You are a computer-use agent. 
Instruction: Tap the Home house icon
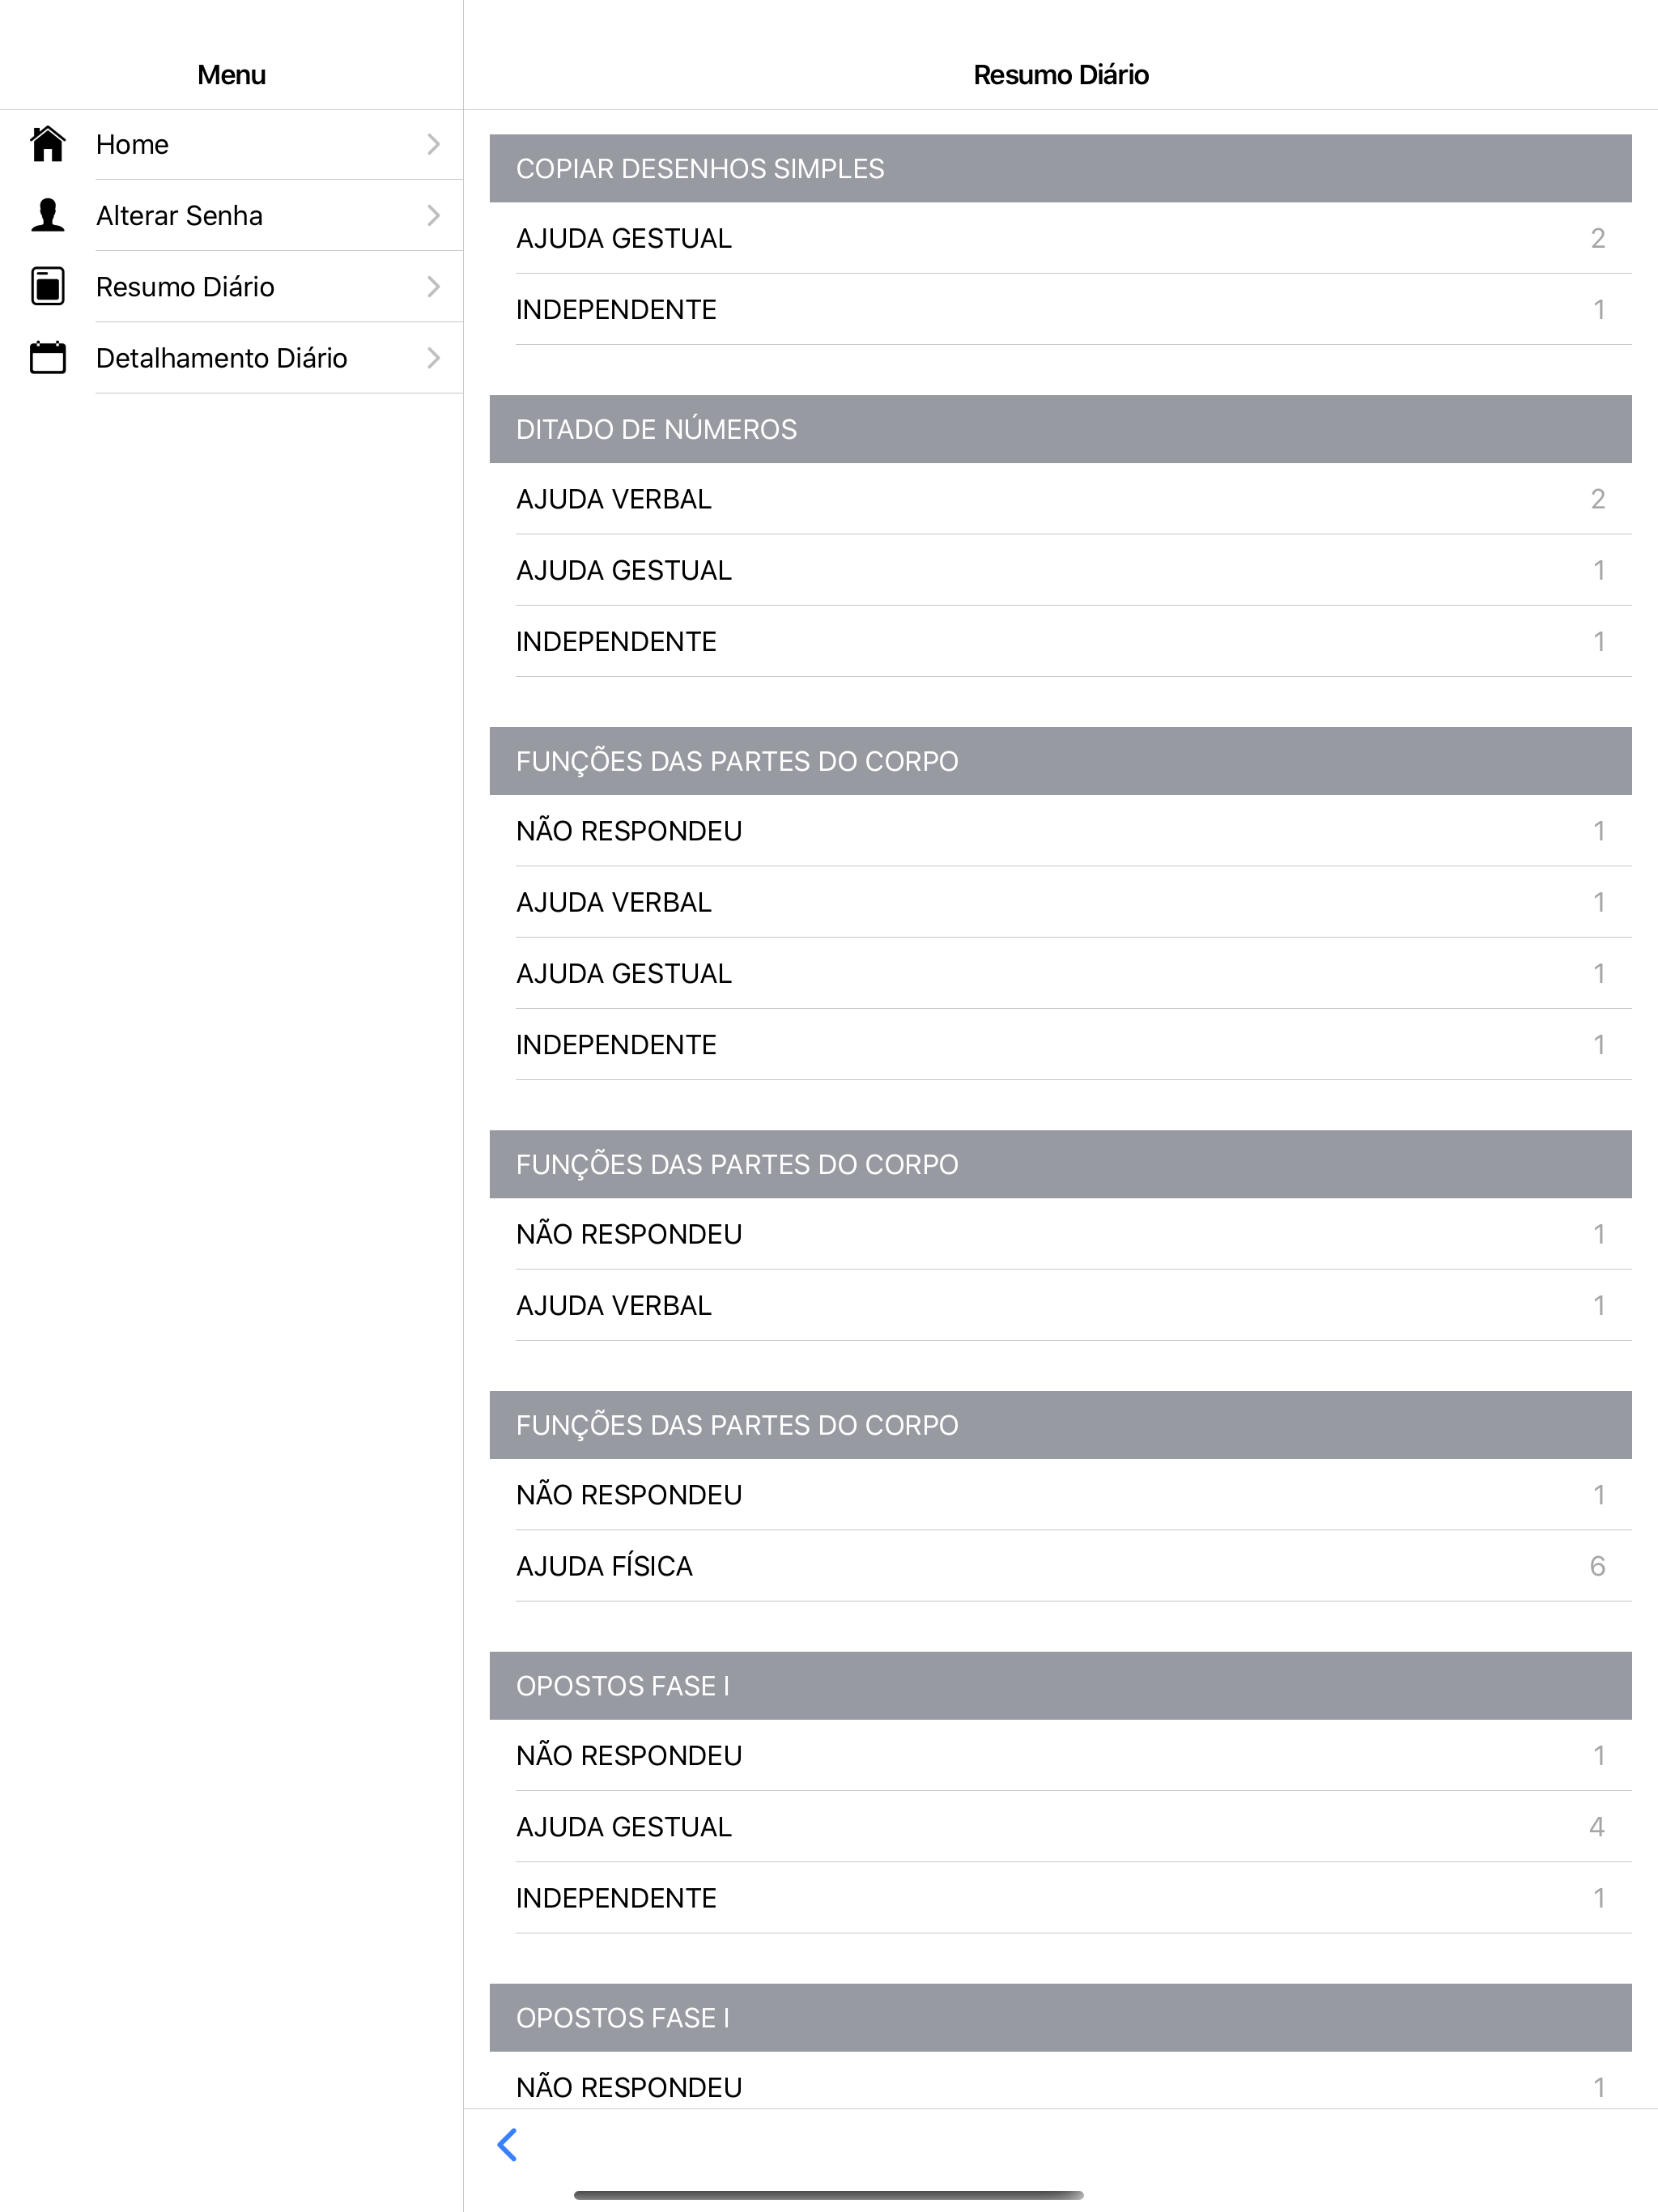tap(47, 144)
